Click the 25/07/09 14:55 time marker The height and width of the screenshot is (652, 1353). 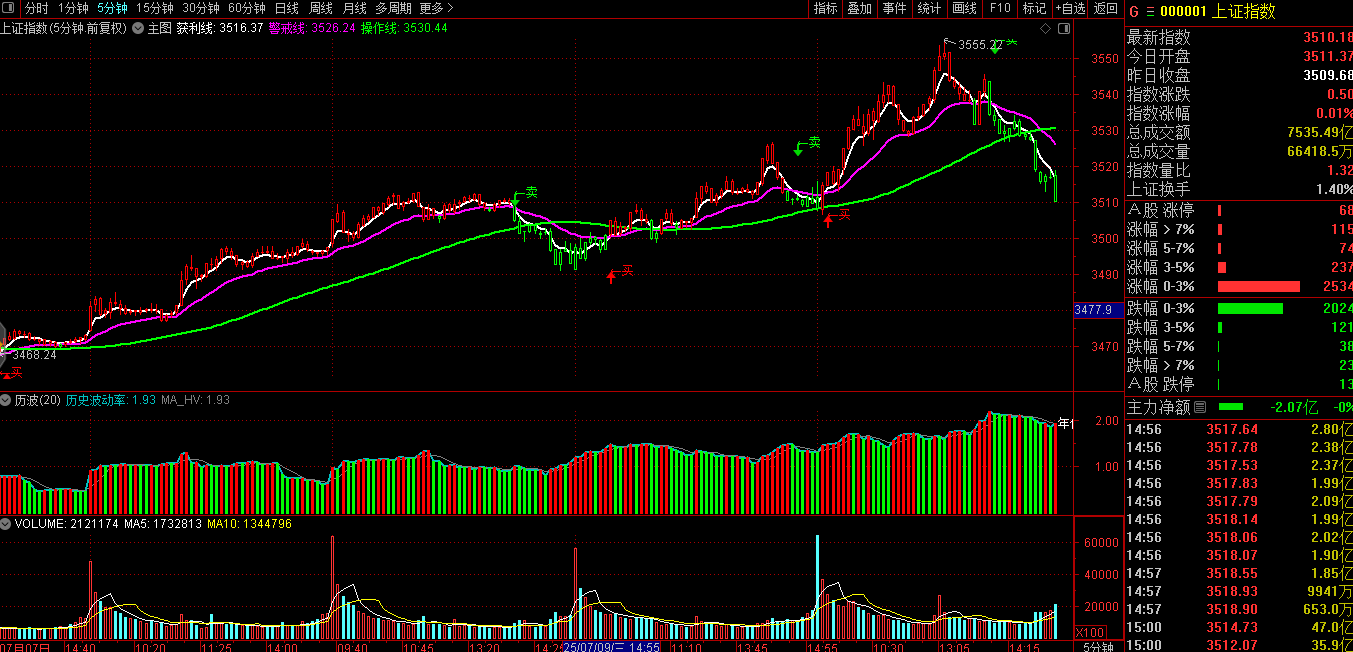[611, 646]
